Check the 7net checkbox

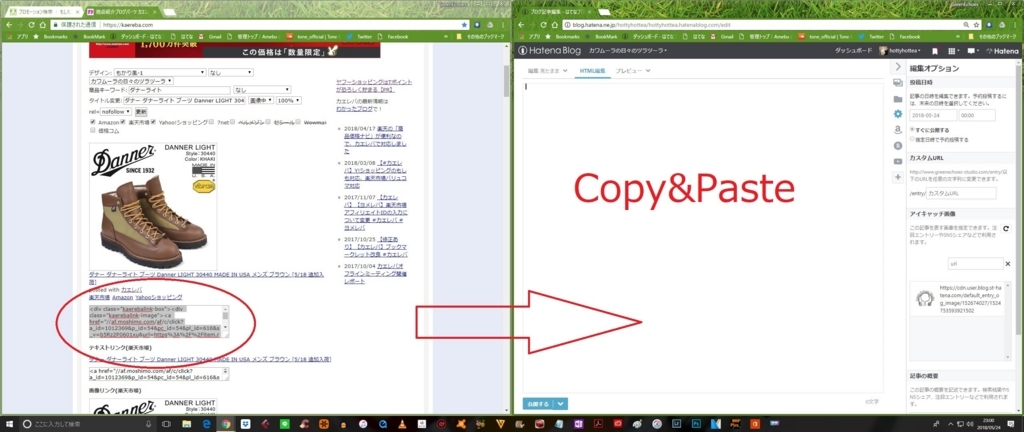(213, 122)
